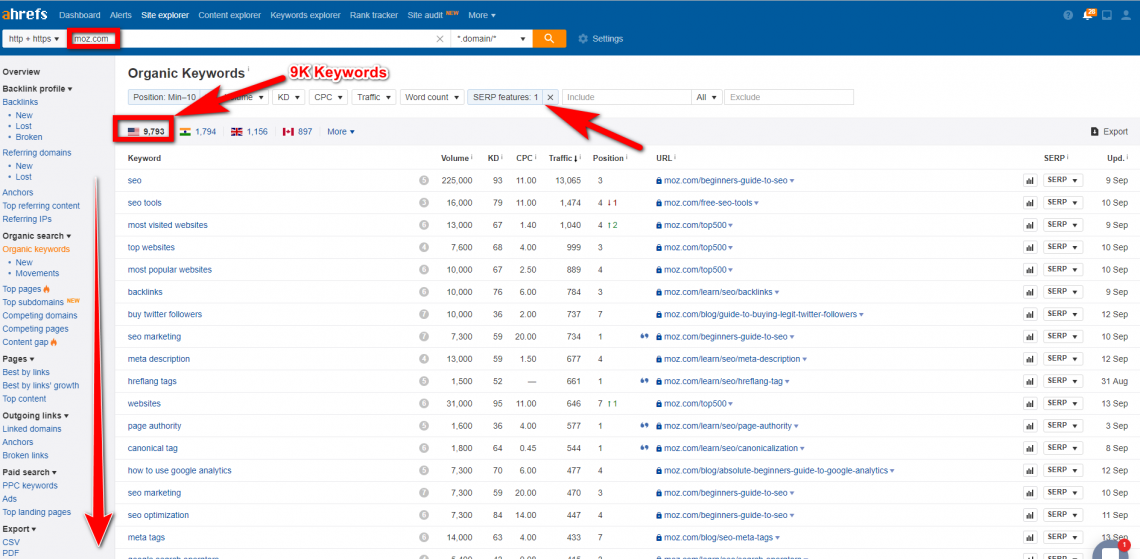Image resolution: width=1140 pixels, height=559 pixels.
Task: Click the Include keyword filter field
Action: [626, 97]
